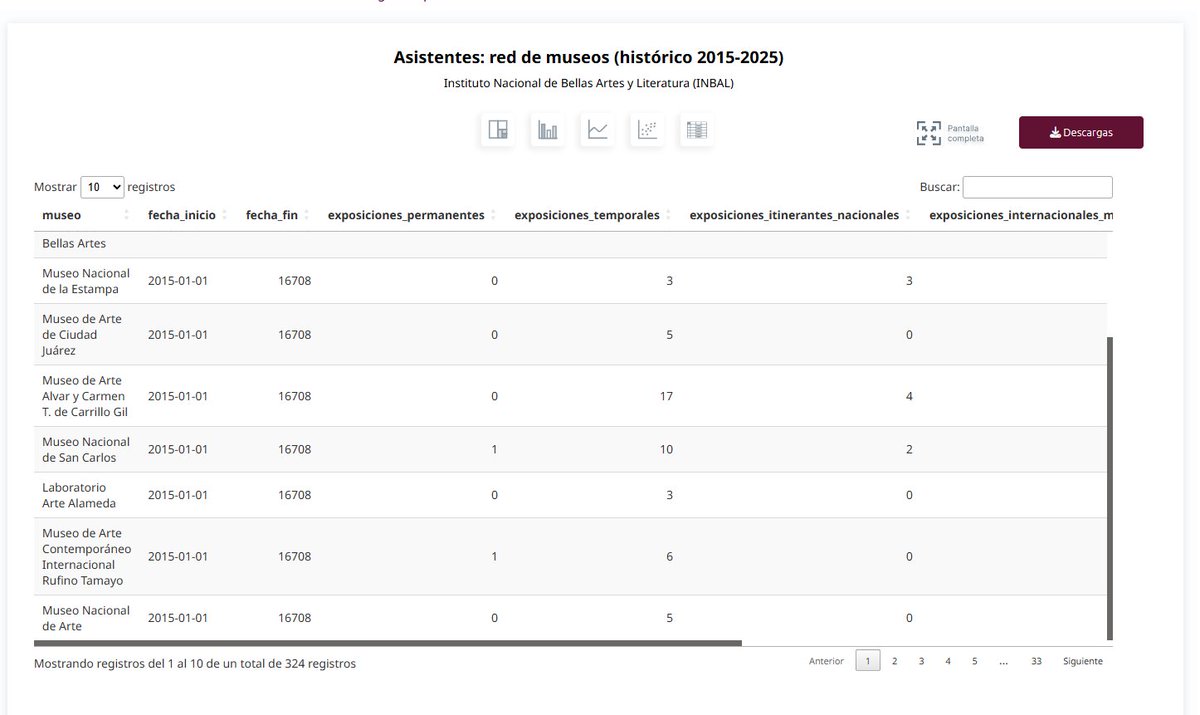
Task: Jump to last page 33
Action: point(1036,661)
